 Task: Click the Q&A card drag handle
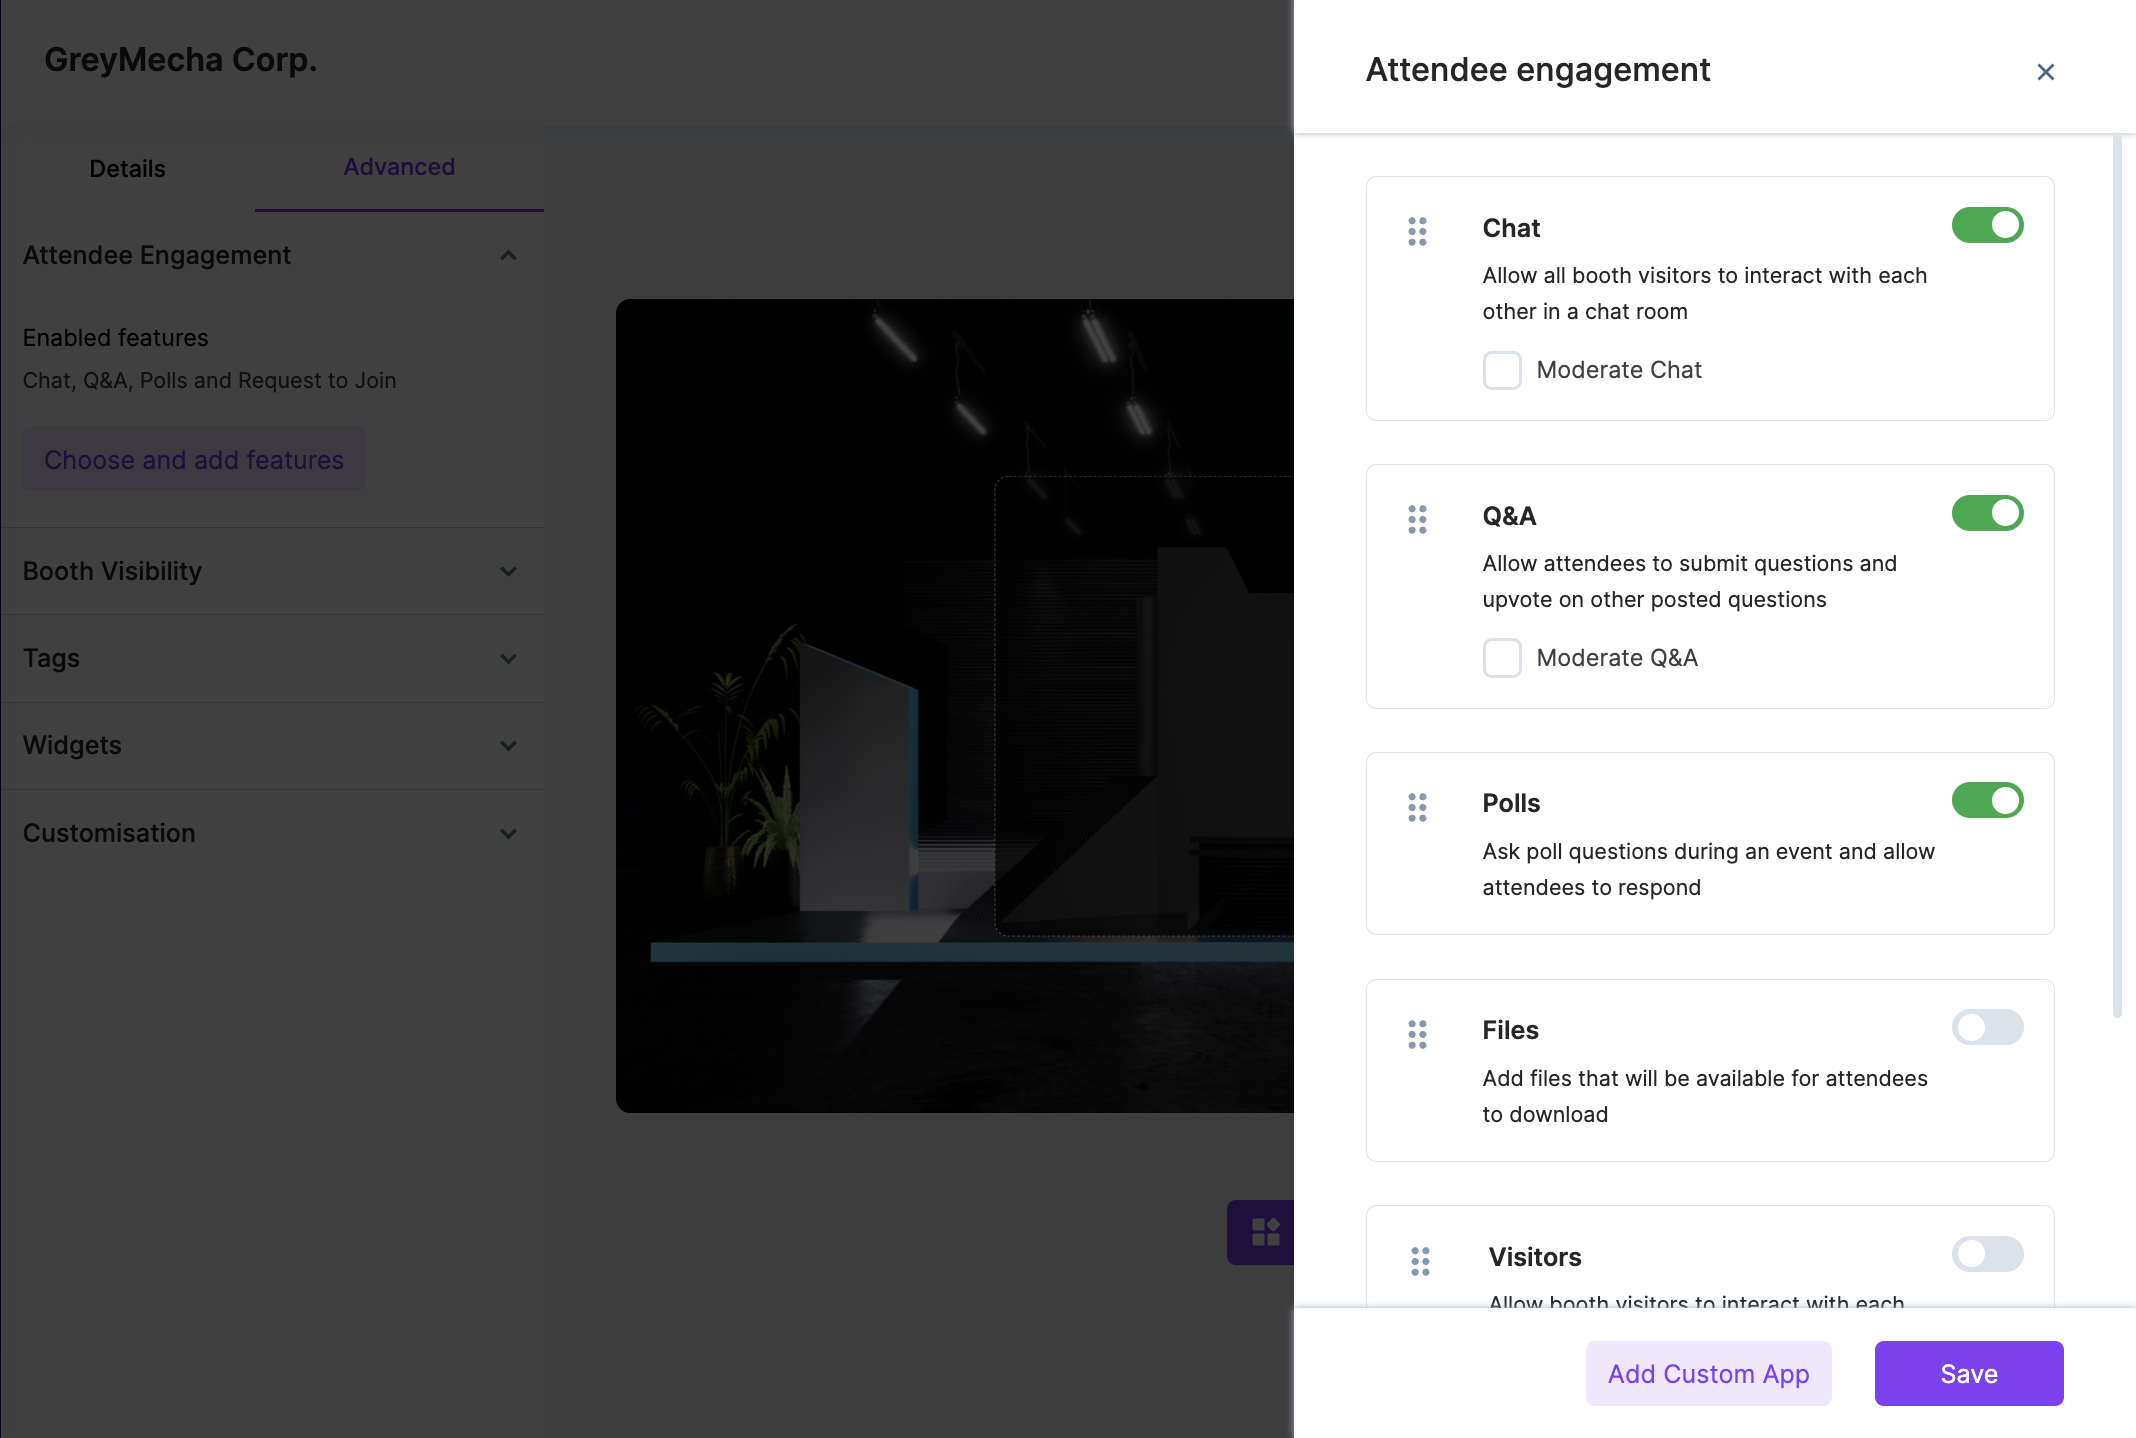(1417, 519)
